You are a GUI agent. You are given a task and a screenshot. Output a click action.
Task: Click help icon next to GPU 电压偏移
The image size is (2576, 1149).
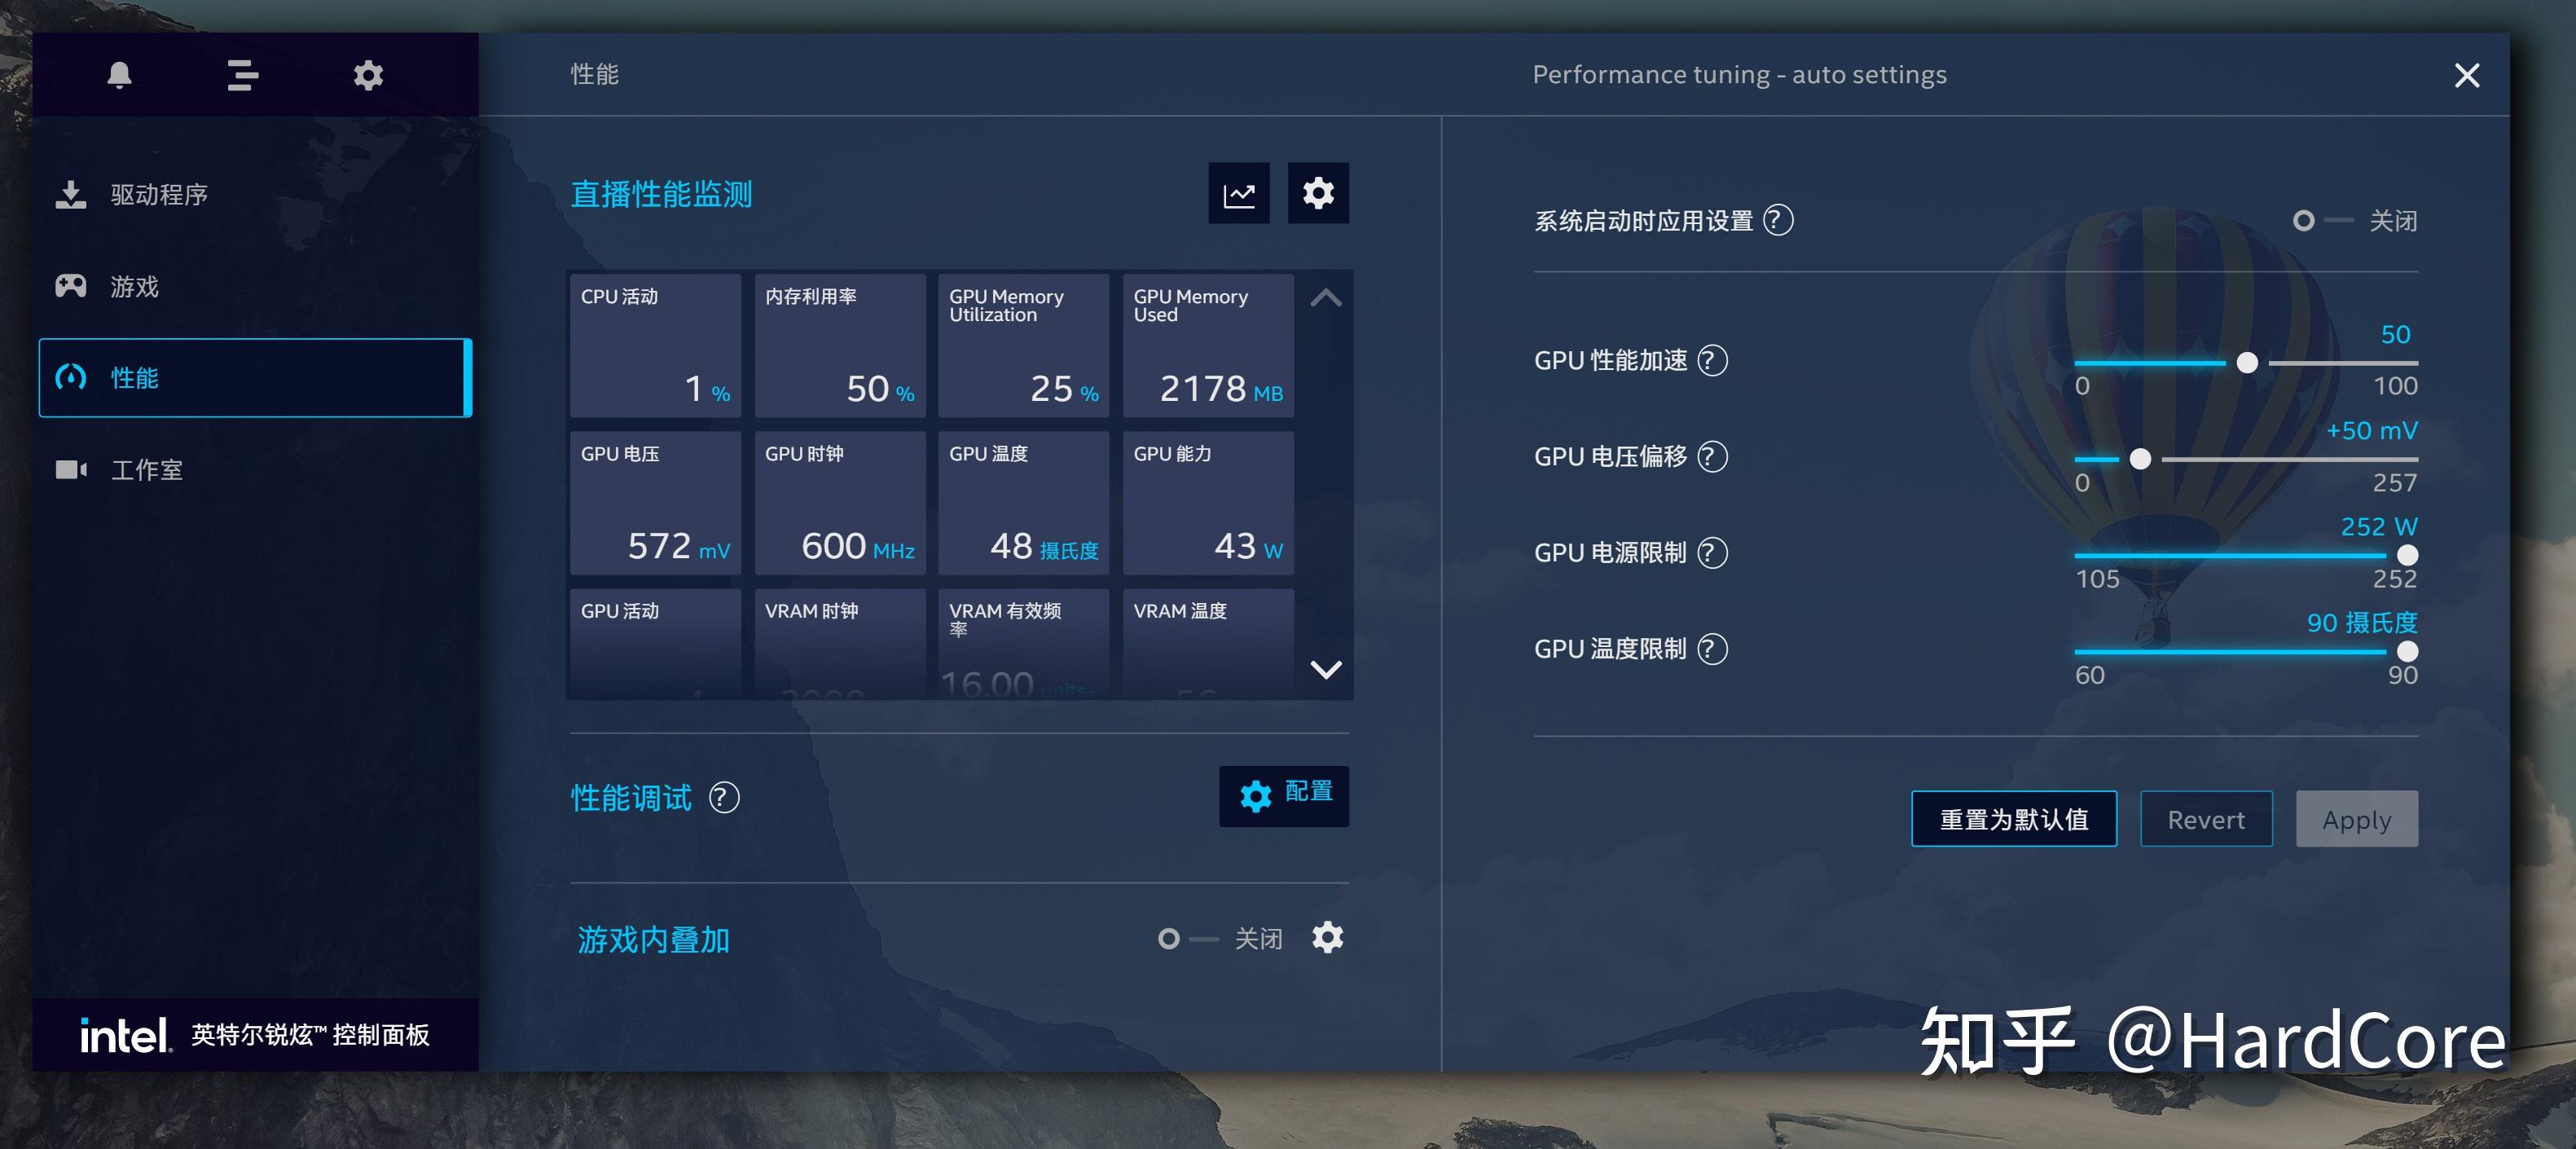[x=1712, y=456]
